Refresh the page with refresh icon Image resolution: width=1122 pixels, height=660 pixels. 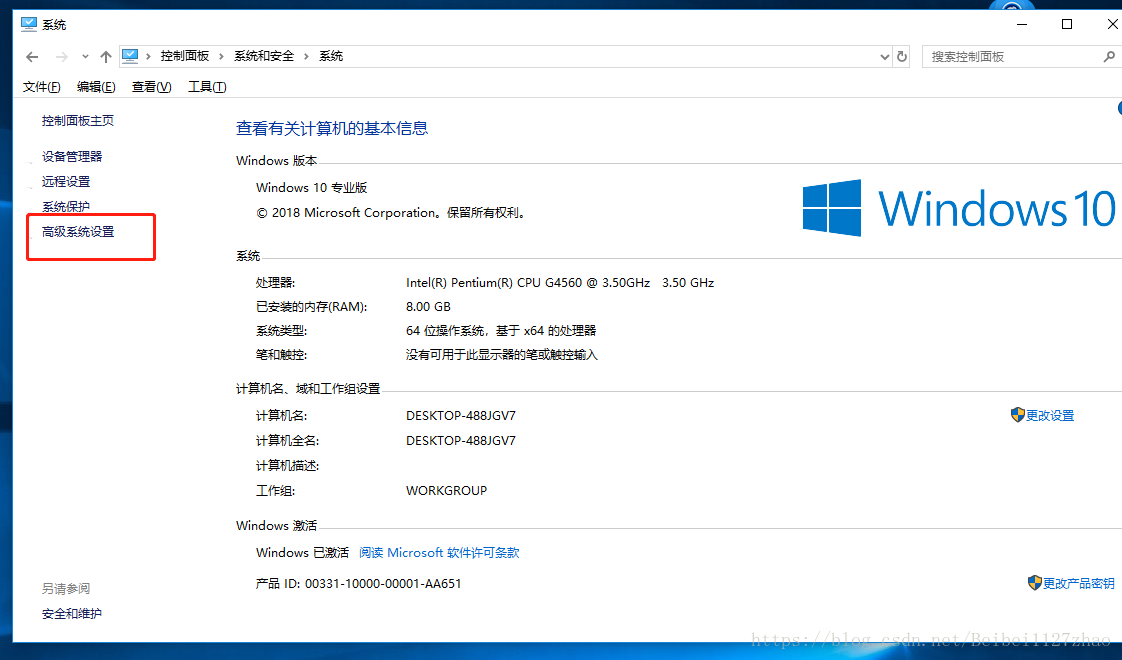pyautogui.click(x=902, y=57)
